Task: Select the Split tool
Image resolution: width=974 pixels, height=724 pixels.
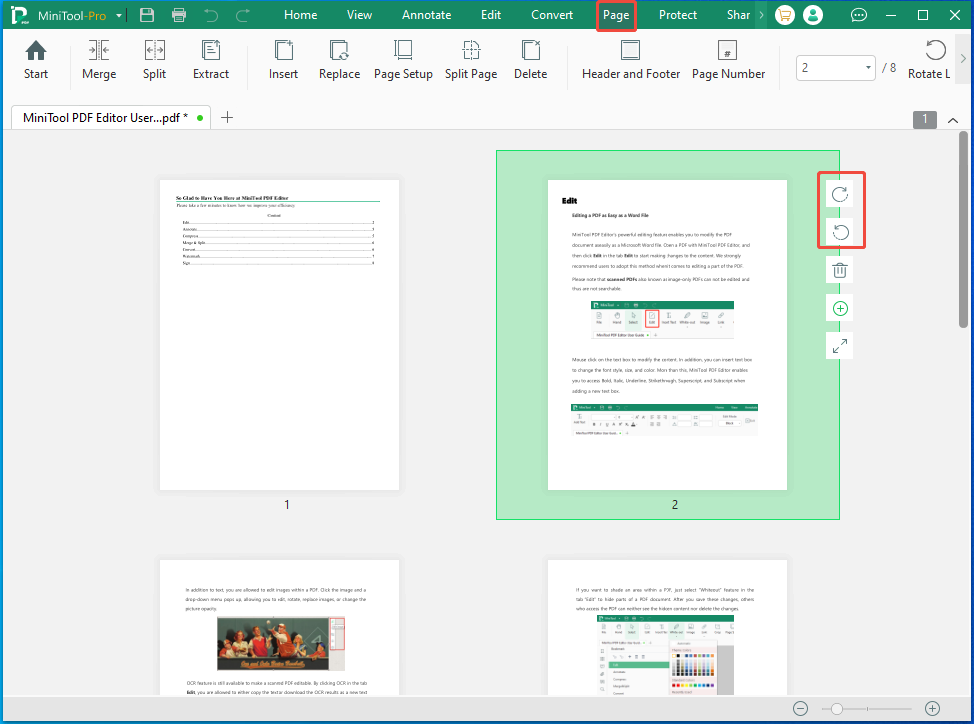Action: click(154, 60)
